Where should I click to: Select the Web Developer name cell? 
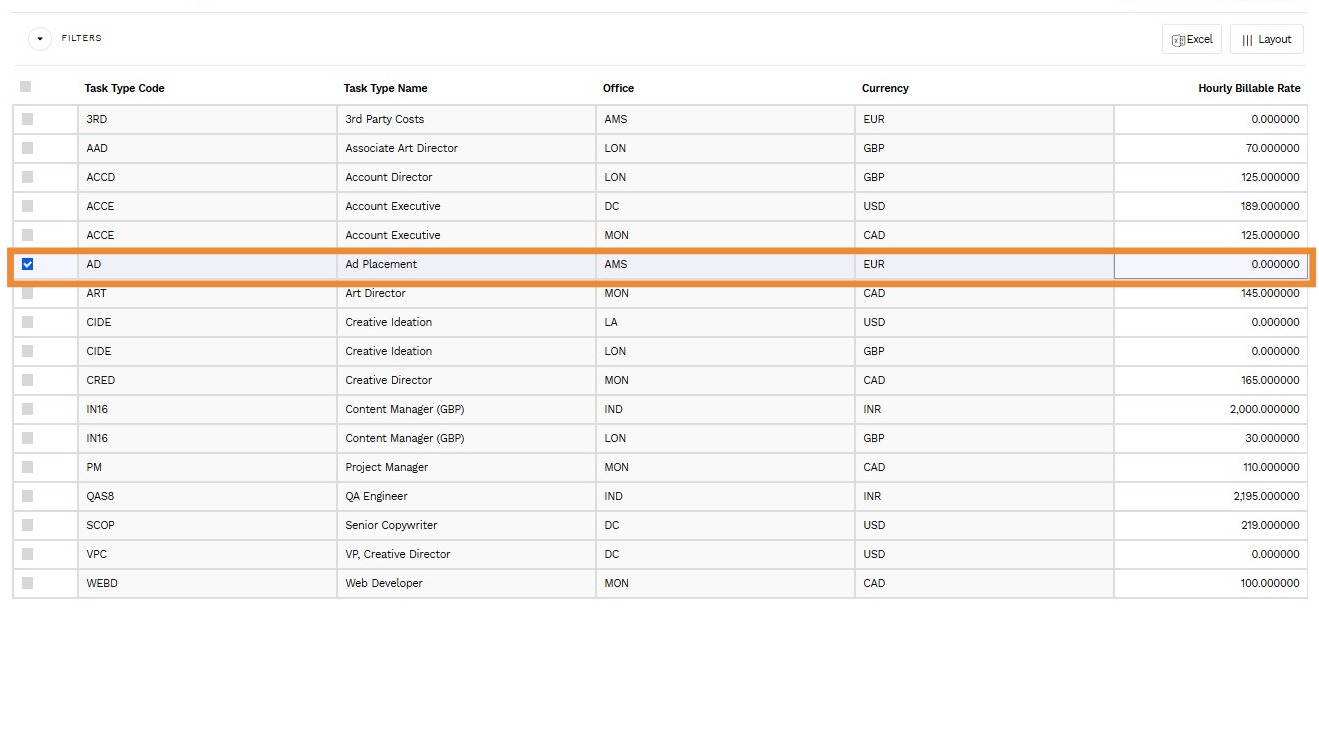click(466, 583)
